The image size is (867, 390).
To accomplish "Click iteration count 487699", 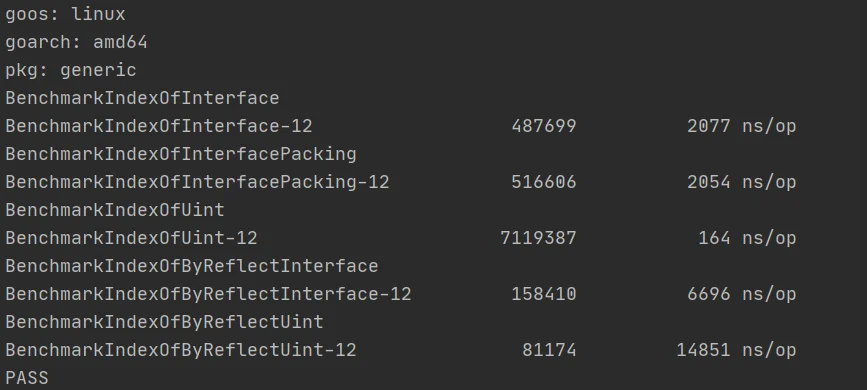I will point(544,126).
